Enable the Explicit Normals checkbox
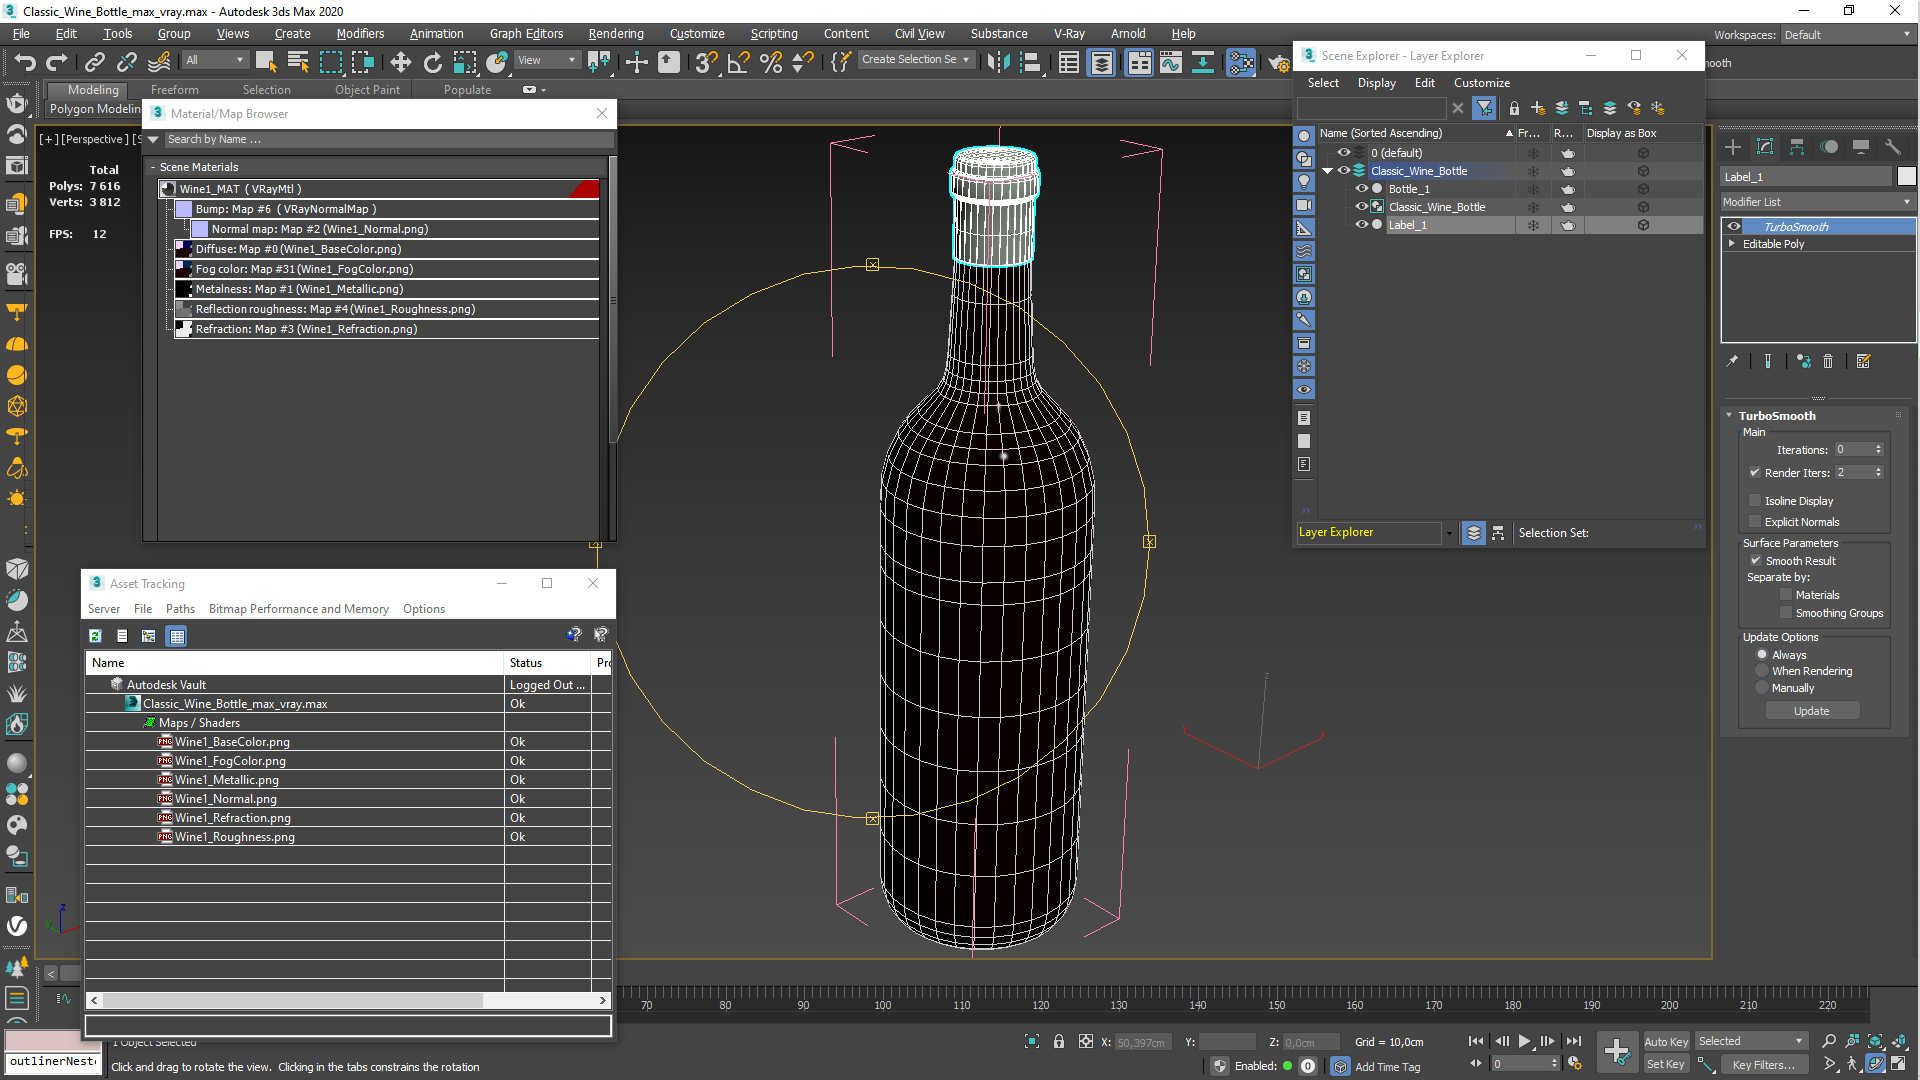The width and height of the screenshot is (1920, 1080). 1755,522
